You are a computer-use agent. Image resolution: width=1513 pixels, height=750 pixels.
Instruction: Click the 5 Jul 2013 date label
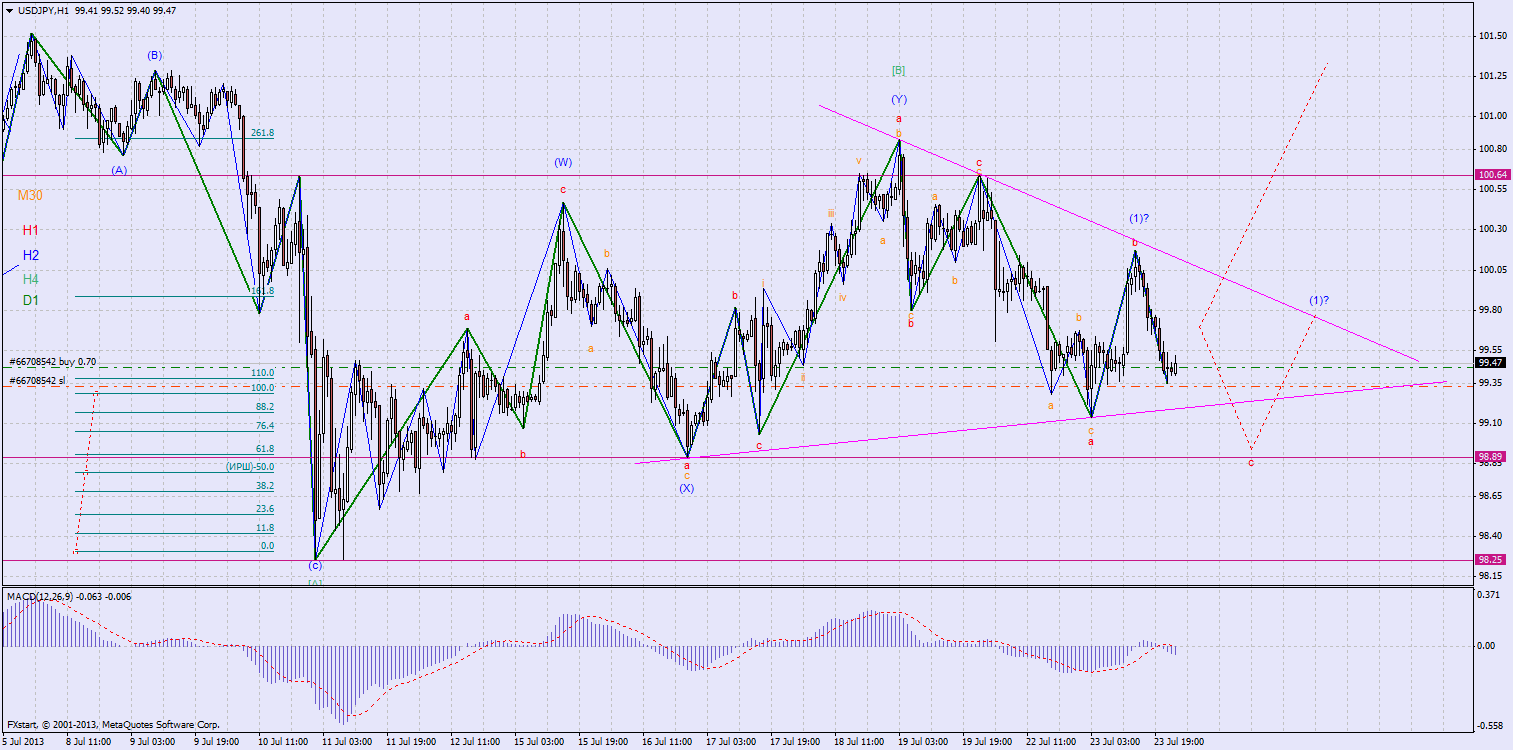22,742
